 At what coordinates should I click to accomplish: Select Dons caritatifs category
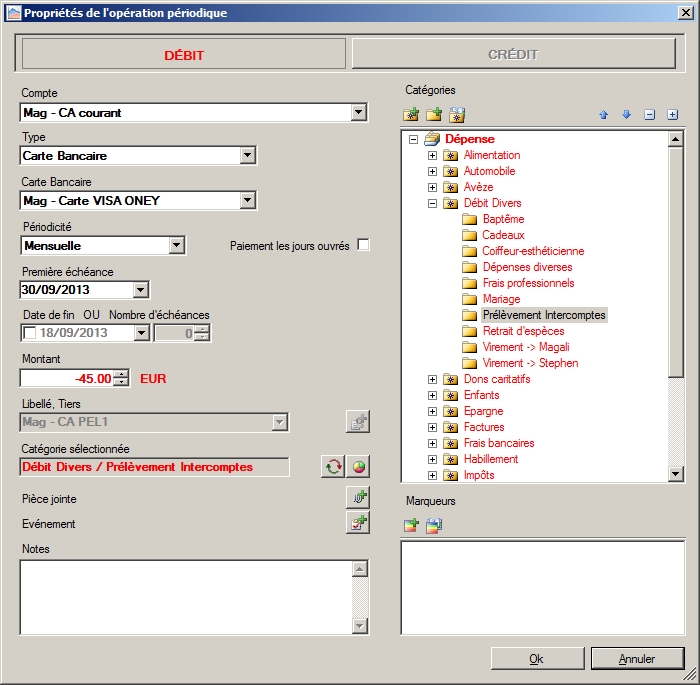(x=497, y=379)
